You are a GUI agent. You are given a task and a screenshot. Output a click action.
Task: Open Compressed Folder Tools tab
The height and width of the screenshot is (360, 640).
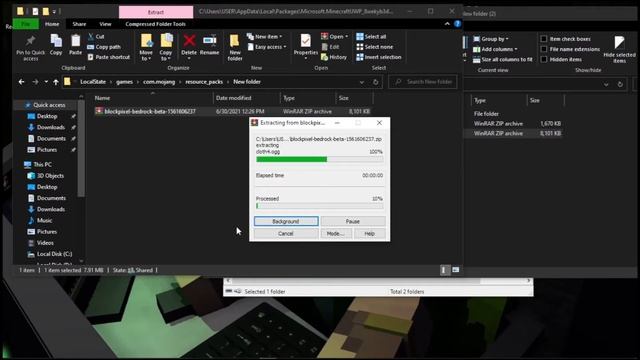coord(156,24)
